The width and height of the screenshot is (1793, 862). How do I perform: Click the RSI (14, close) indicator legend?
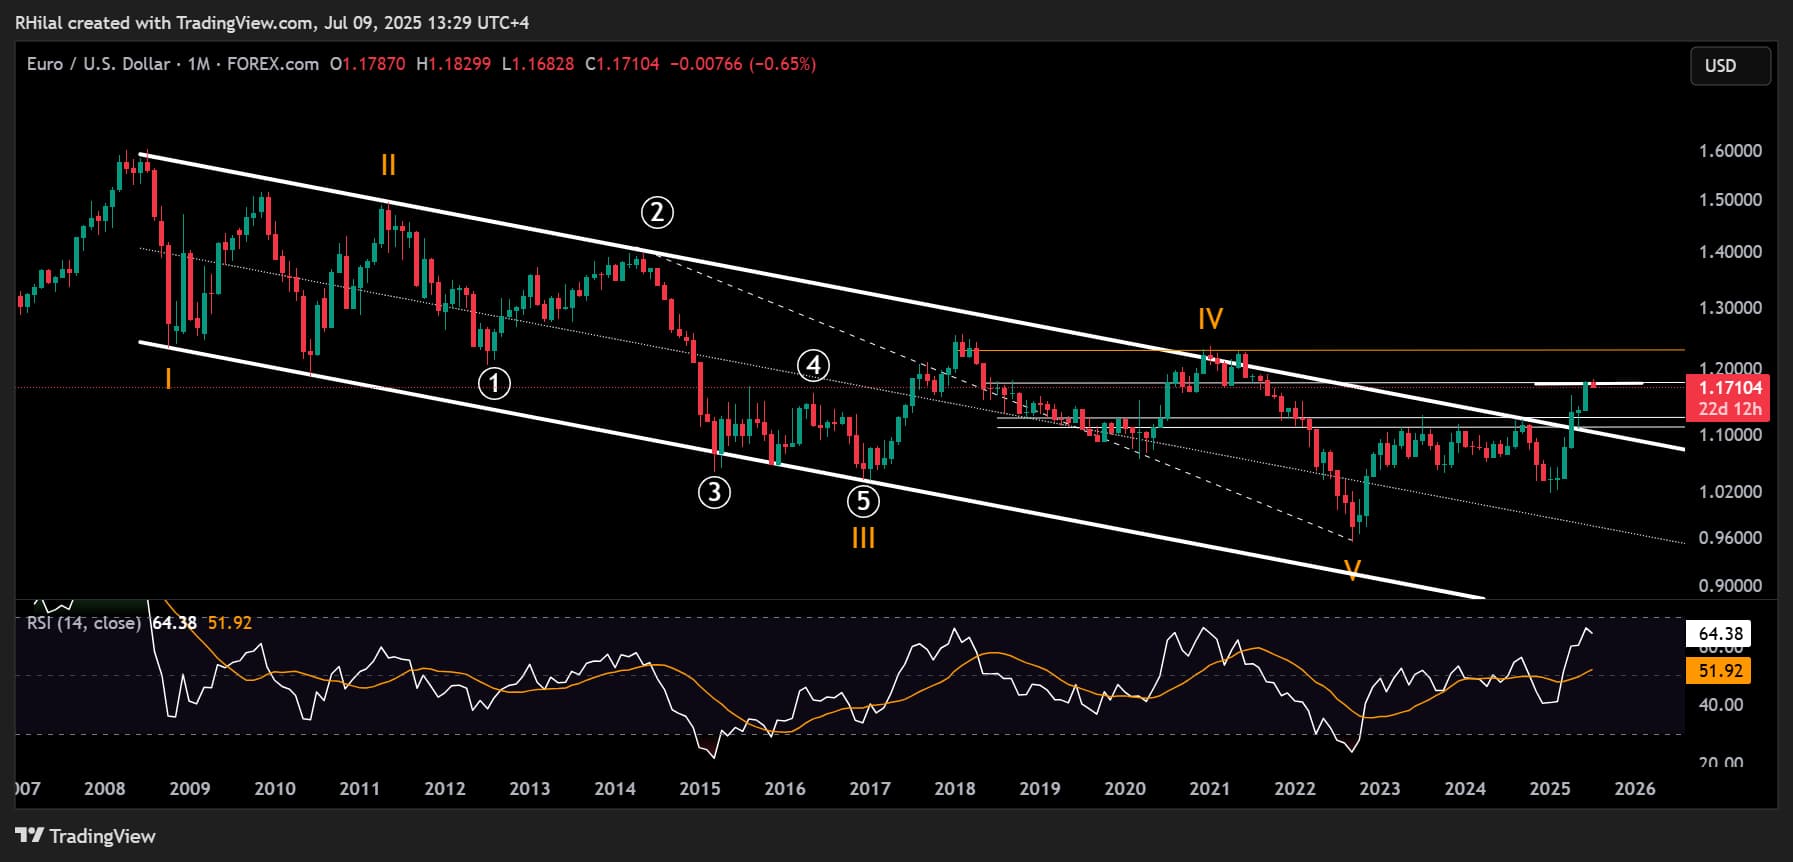click(84, 623)
